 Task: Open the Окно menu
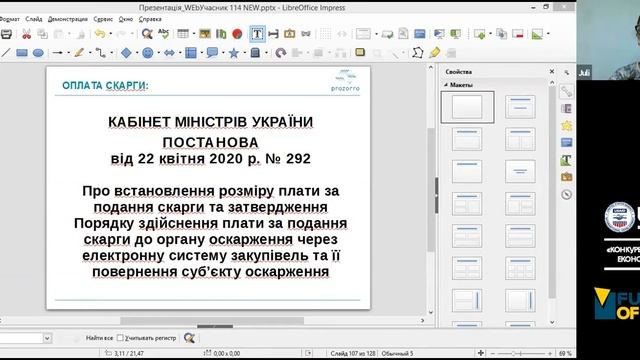(126, 19)
